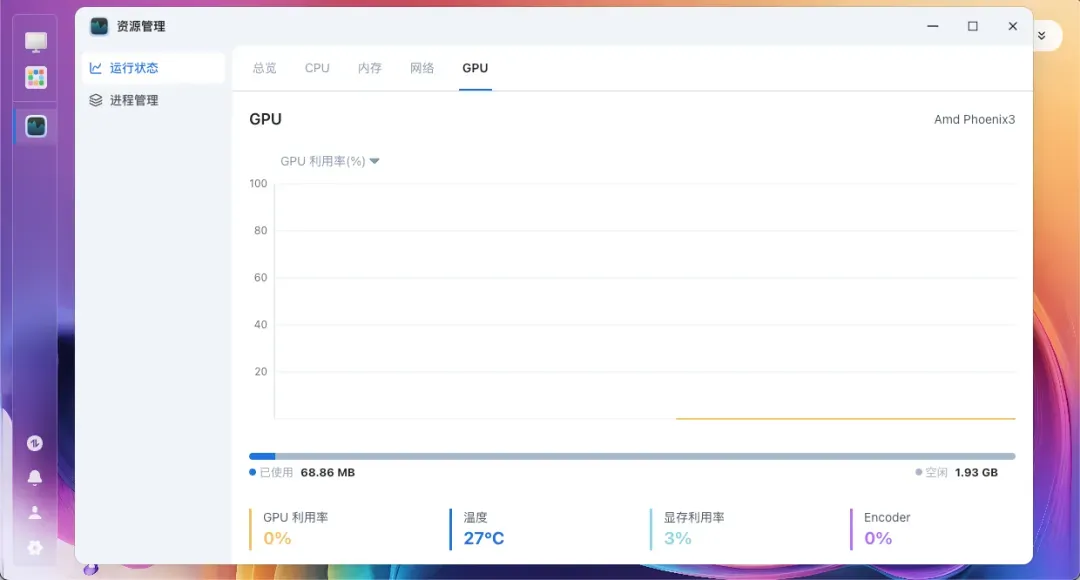1080x580 pixels.
Task: Maximize the 资源管理 window
Action: click(x=972, y=26)
